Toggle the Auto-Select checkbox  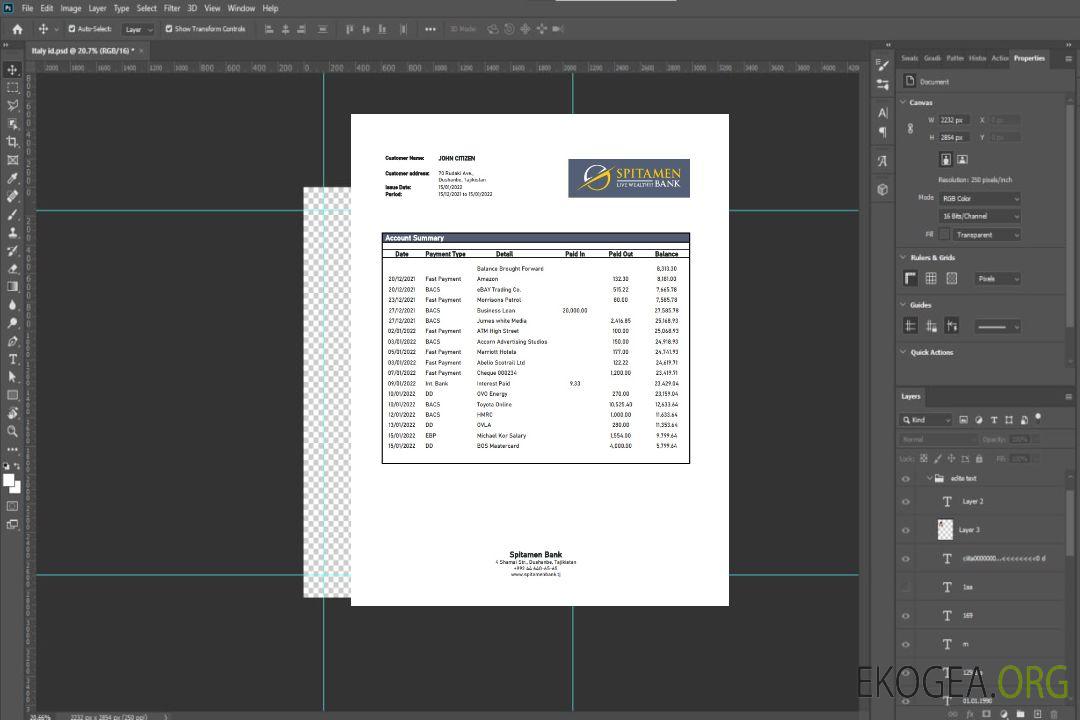[70, 29]
